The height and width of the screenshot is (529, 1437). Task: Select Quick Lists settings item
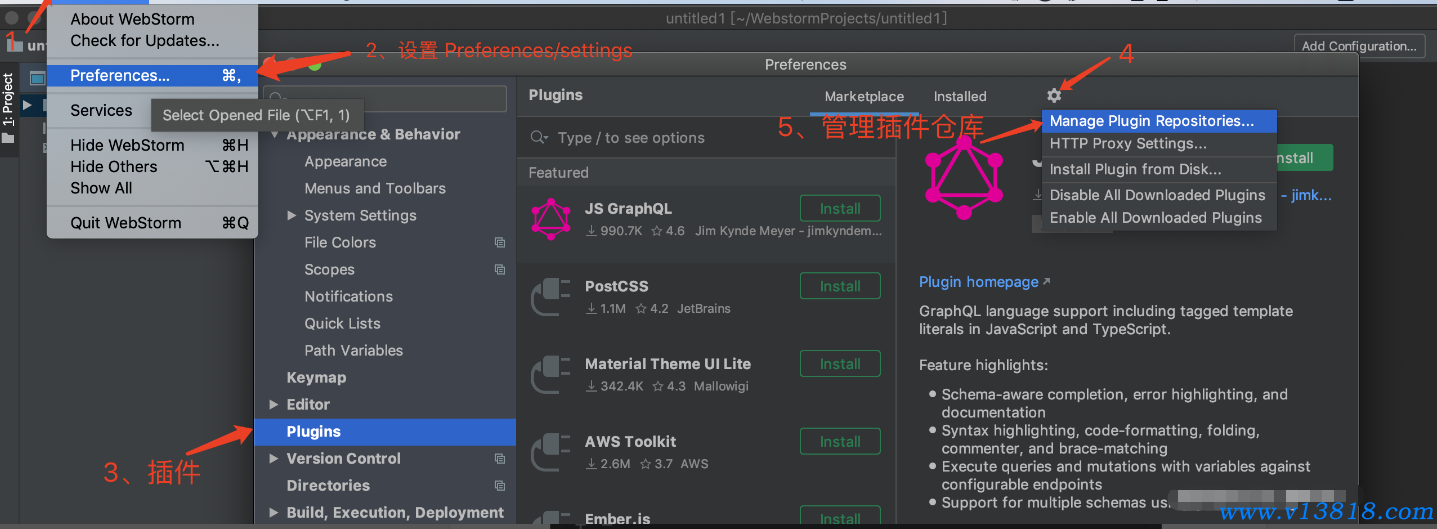coord(342,324)
